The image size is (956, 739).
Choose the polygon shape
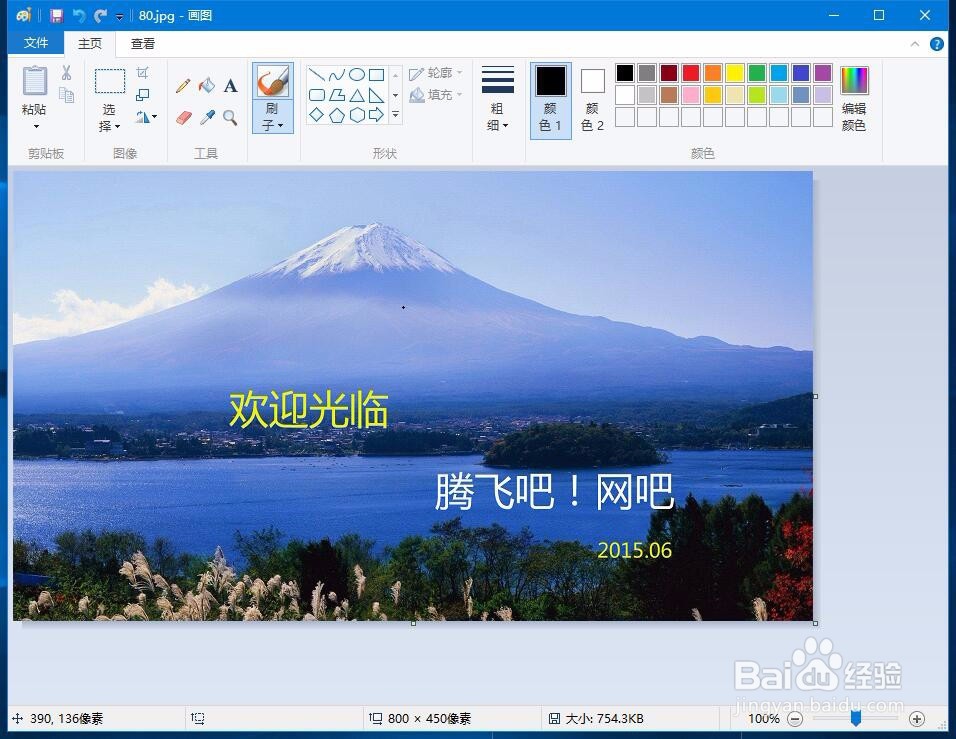tap(337, 95)
